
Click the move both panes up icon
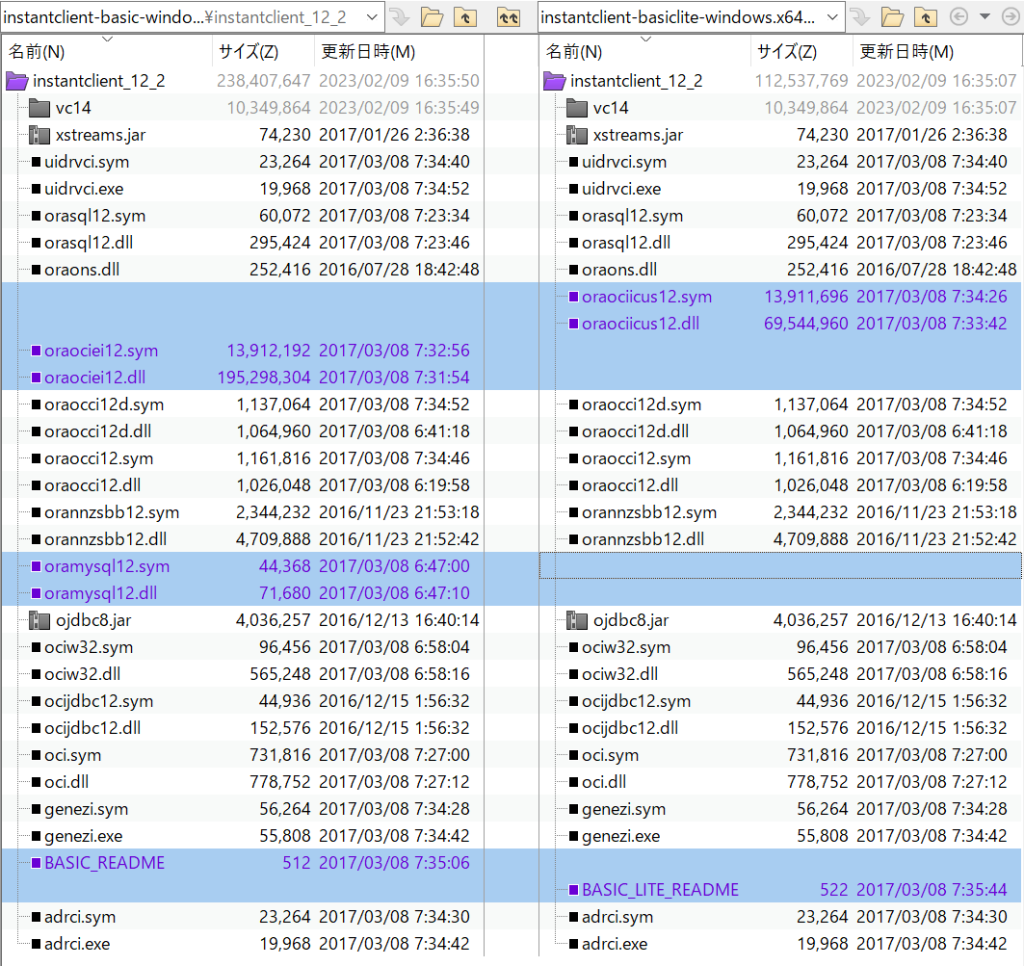(510, 17)
